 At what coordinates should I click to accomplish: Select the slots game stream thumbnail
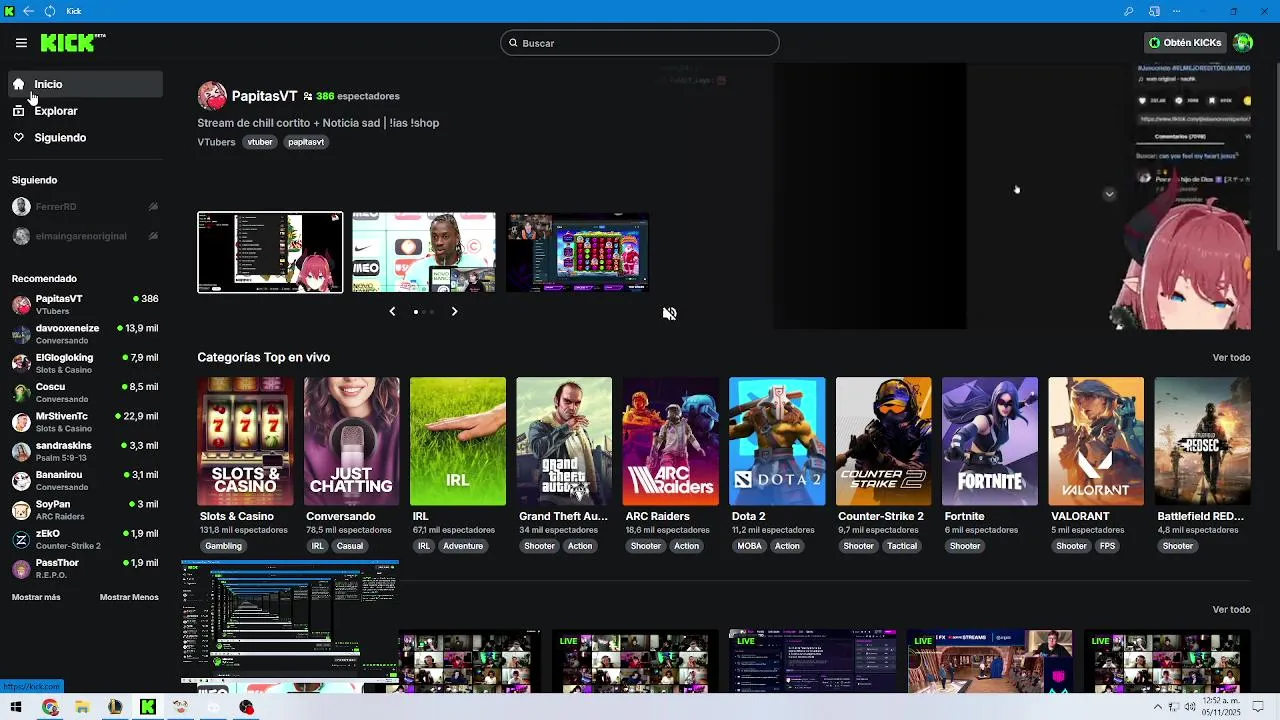pyautogui.click(x=577, y=252)
